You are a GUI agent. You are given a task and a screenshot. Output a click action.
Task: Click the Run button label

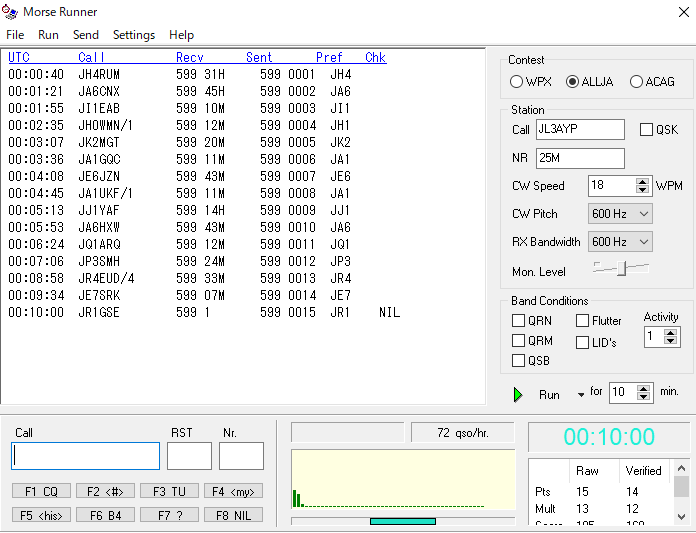tap(549, 395)
